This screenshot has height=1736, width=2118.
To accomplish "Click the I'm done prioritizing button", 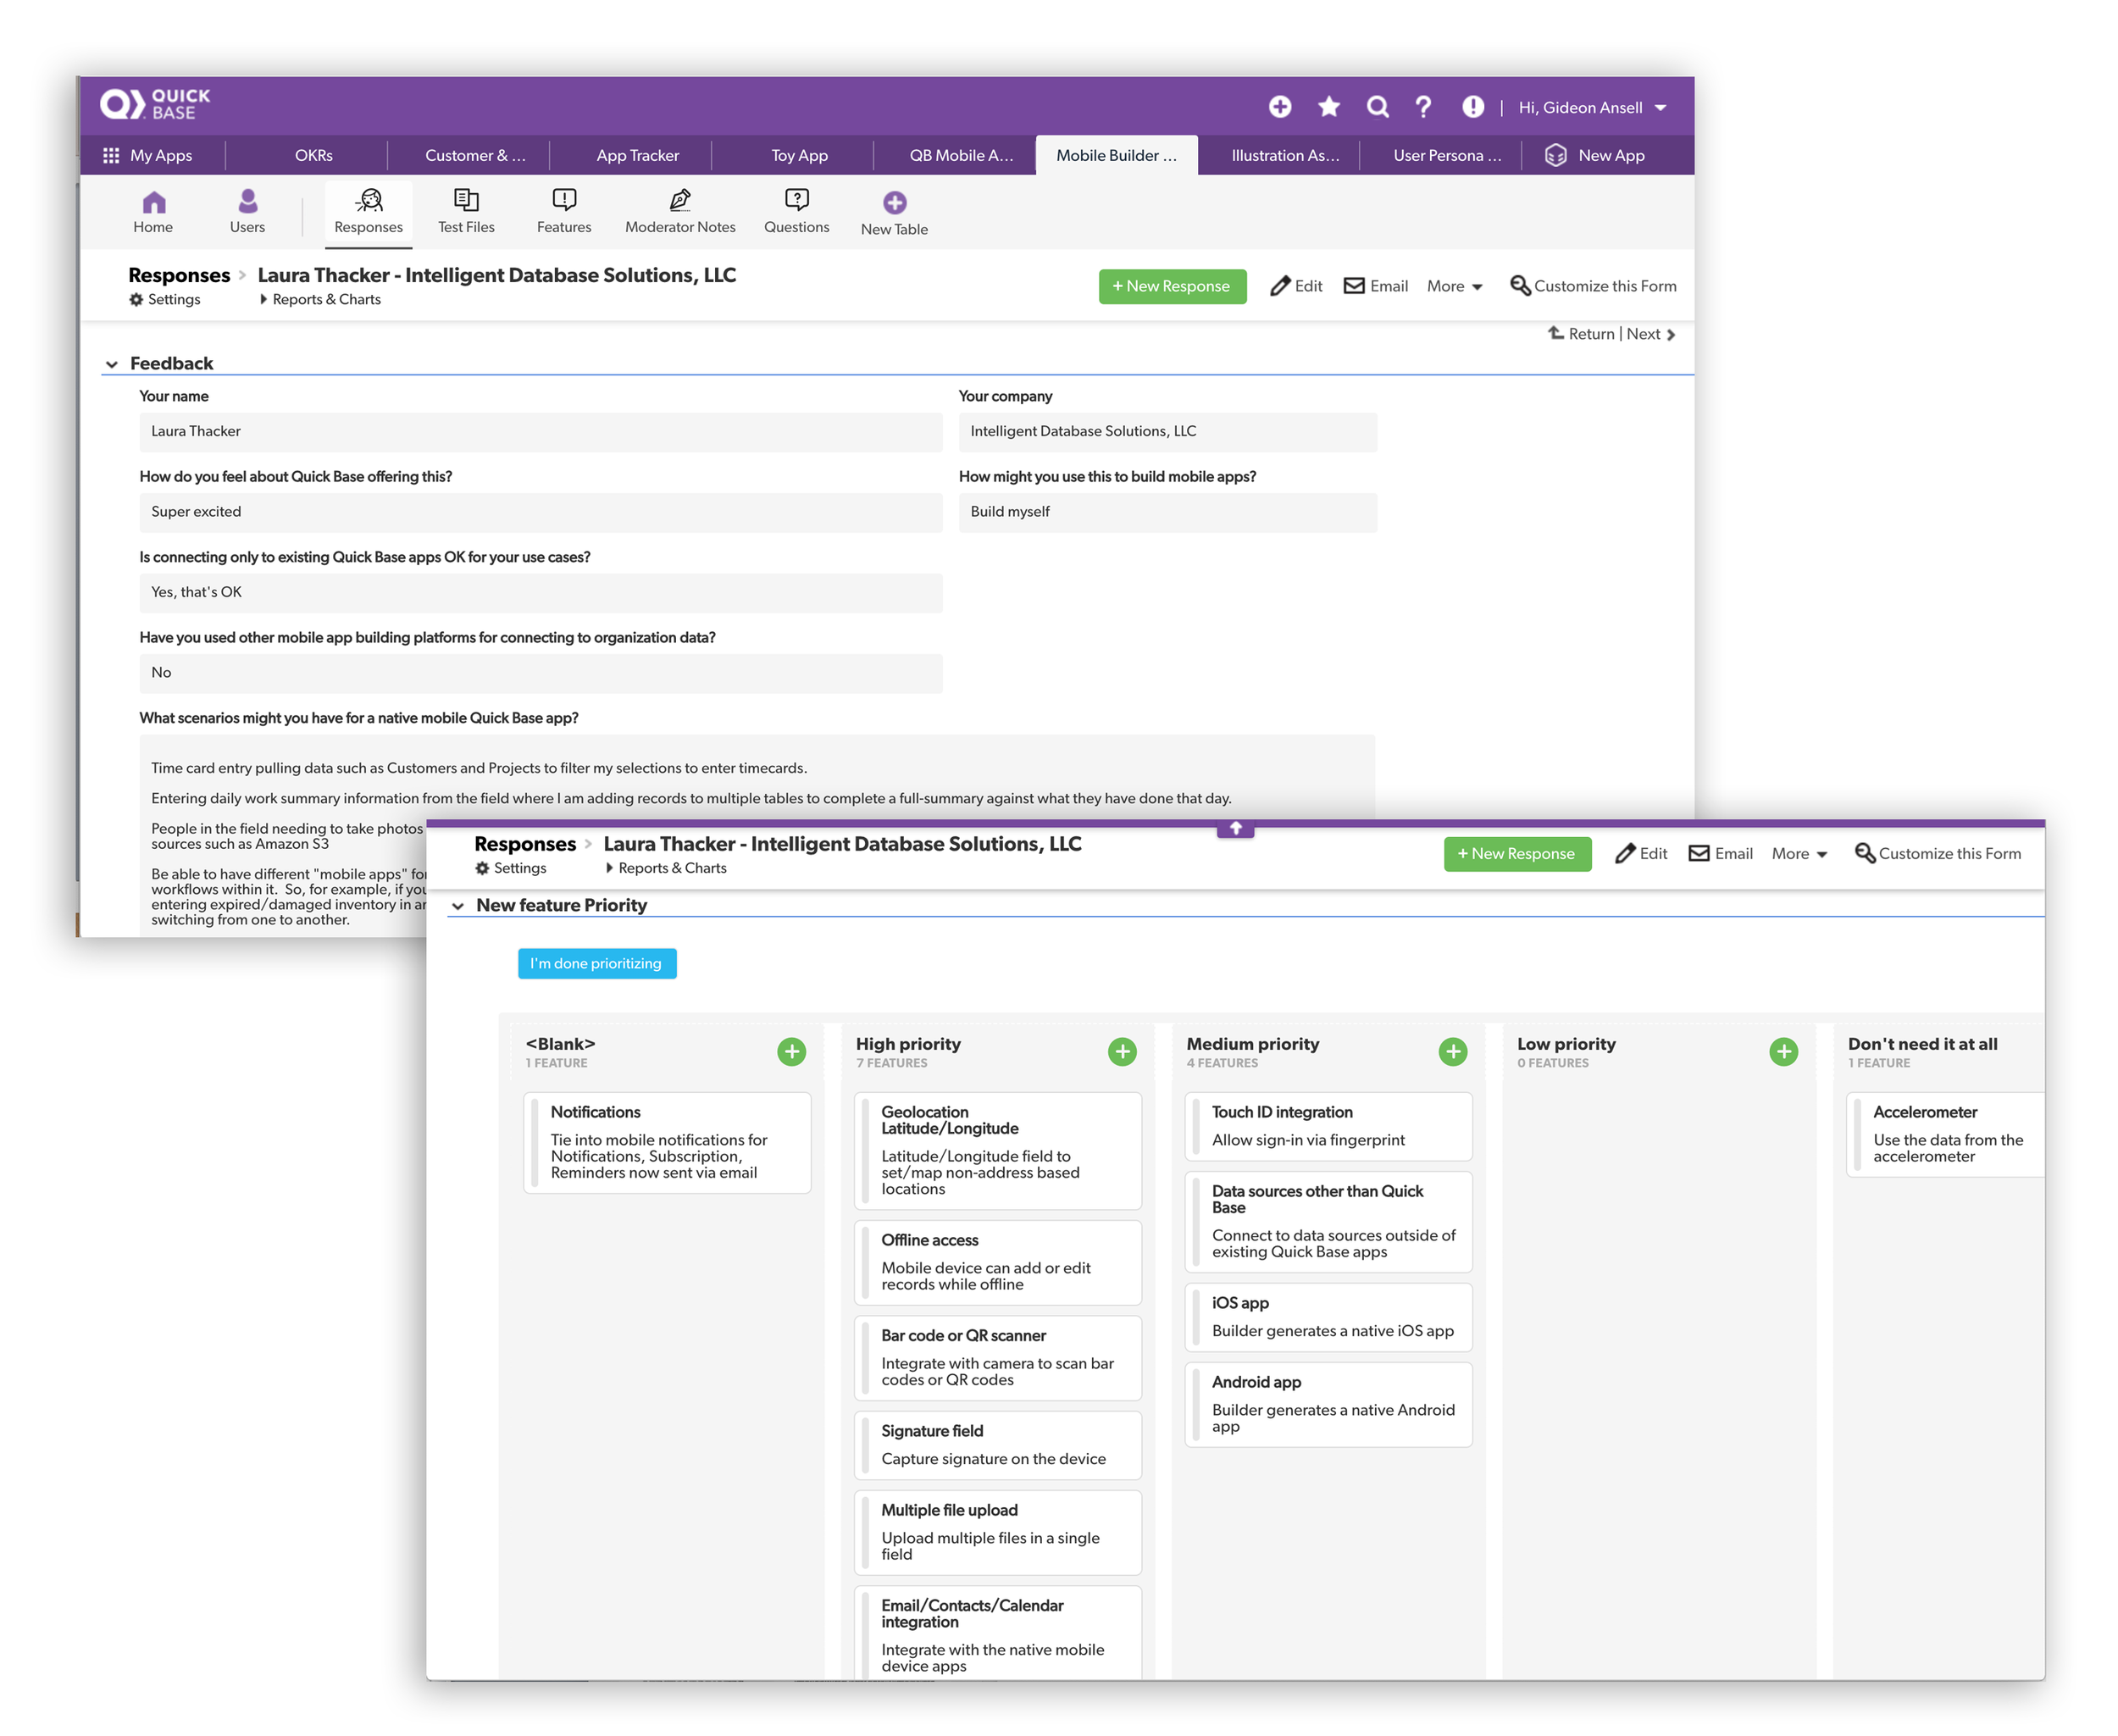I will 596,963.
